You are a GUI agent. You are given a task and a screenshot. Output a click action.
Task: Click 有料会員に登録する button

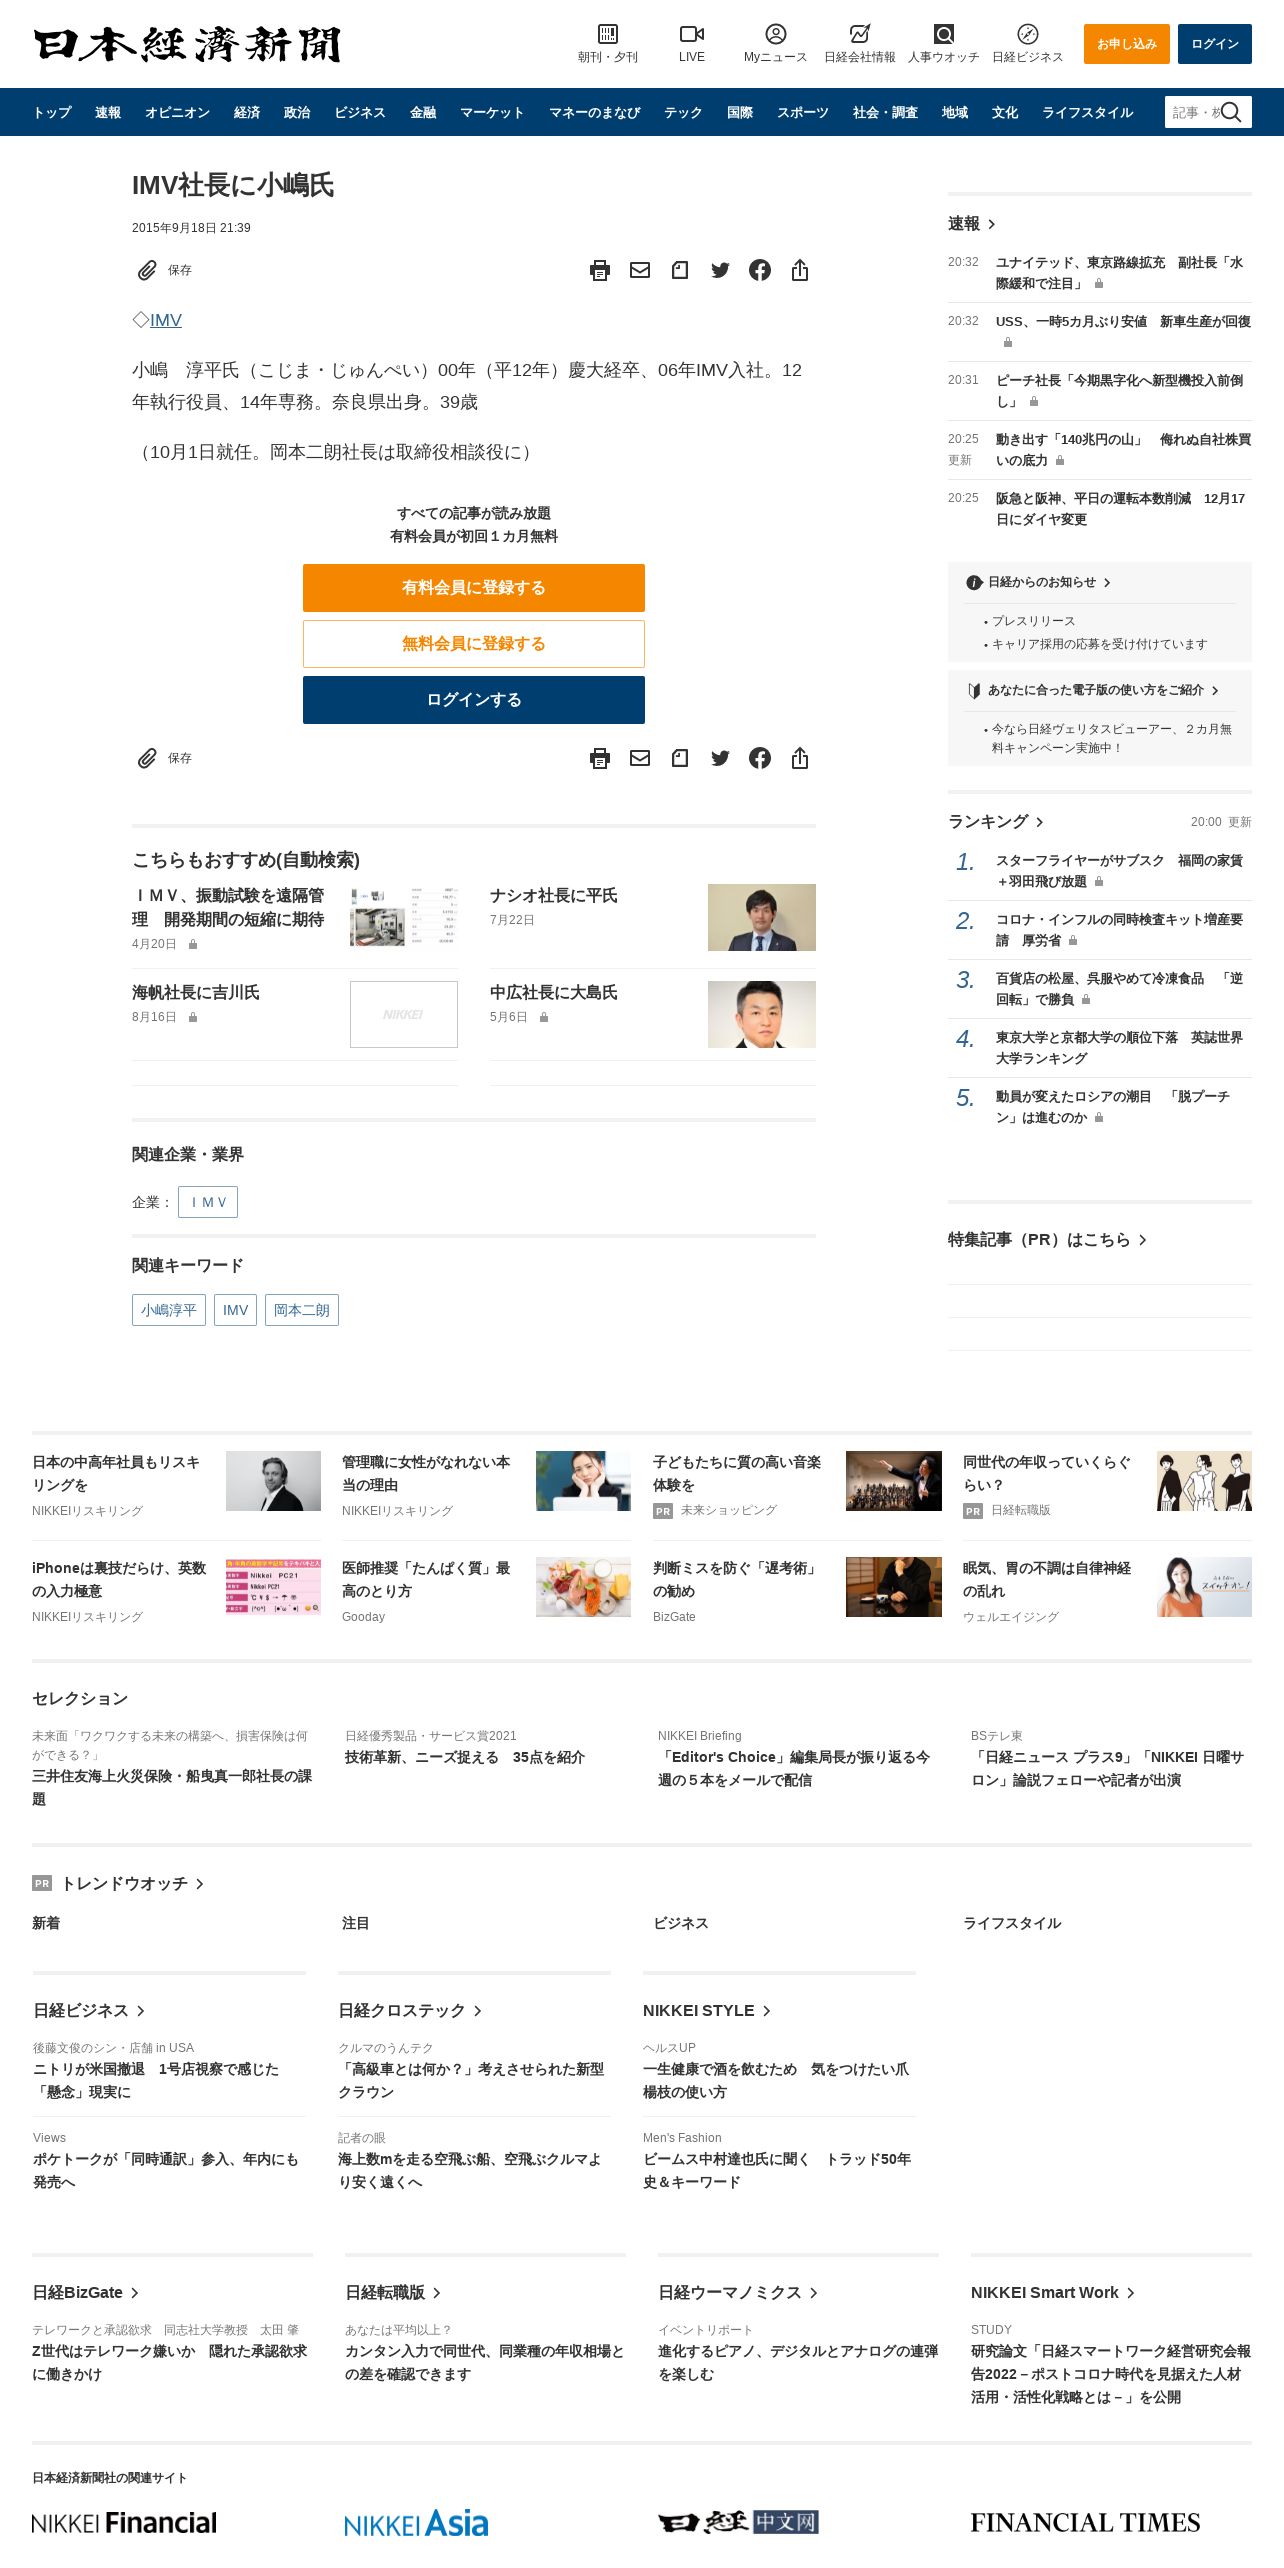(x=474, y=588)
